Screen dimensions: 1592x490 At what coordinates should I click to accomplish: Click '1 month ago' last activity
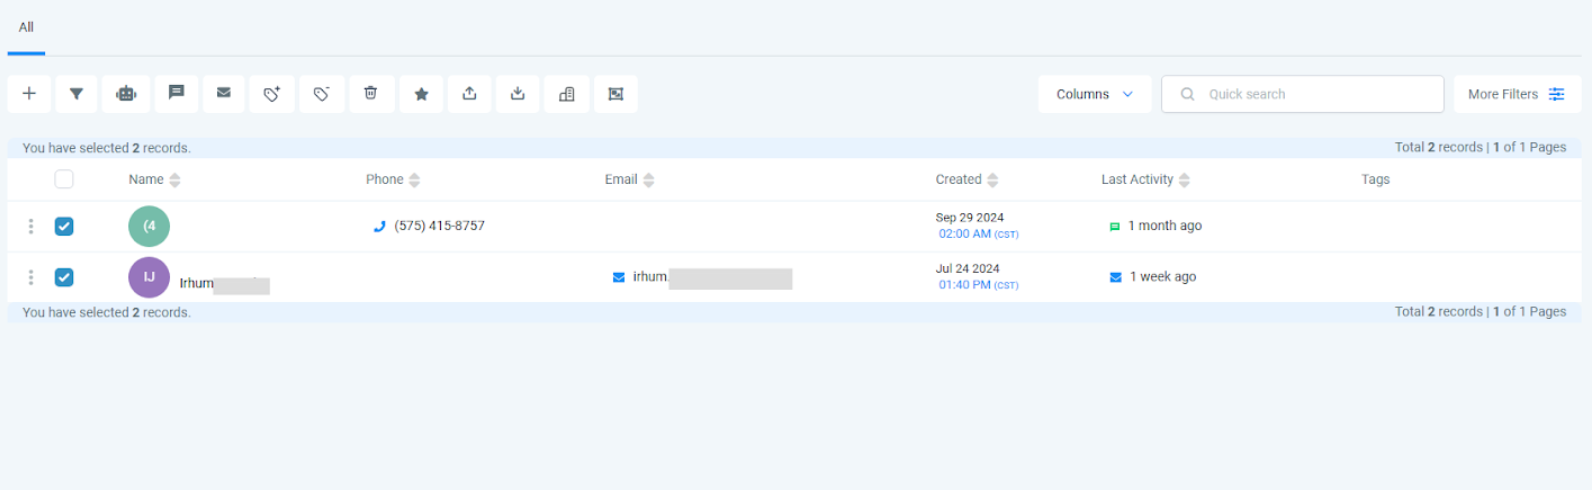point(1164,226)
